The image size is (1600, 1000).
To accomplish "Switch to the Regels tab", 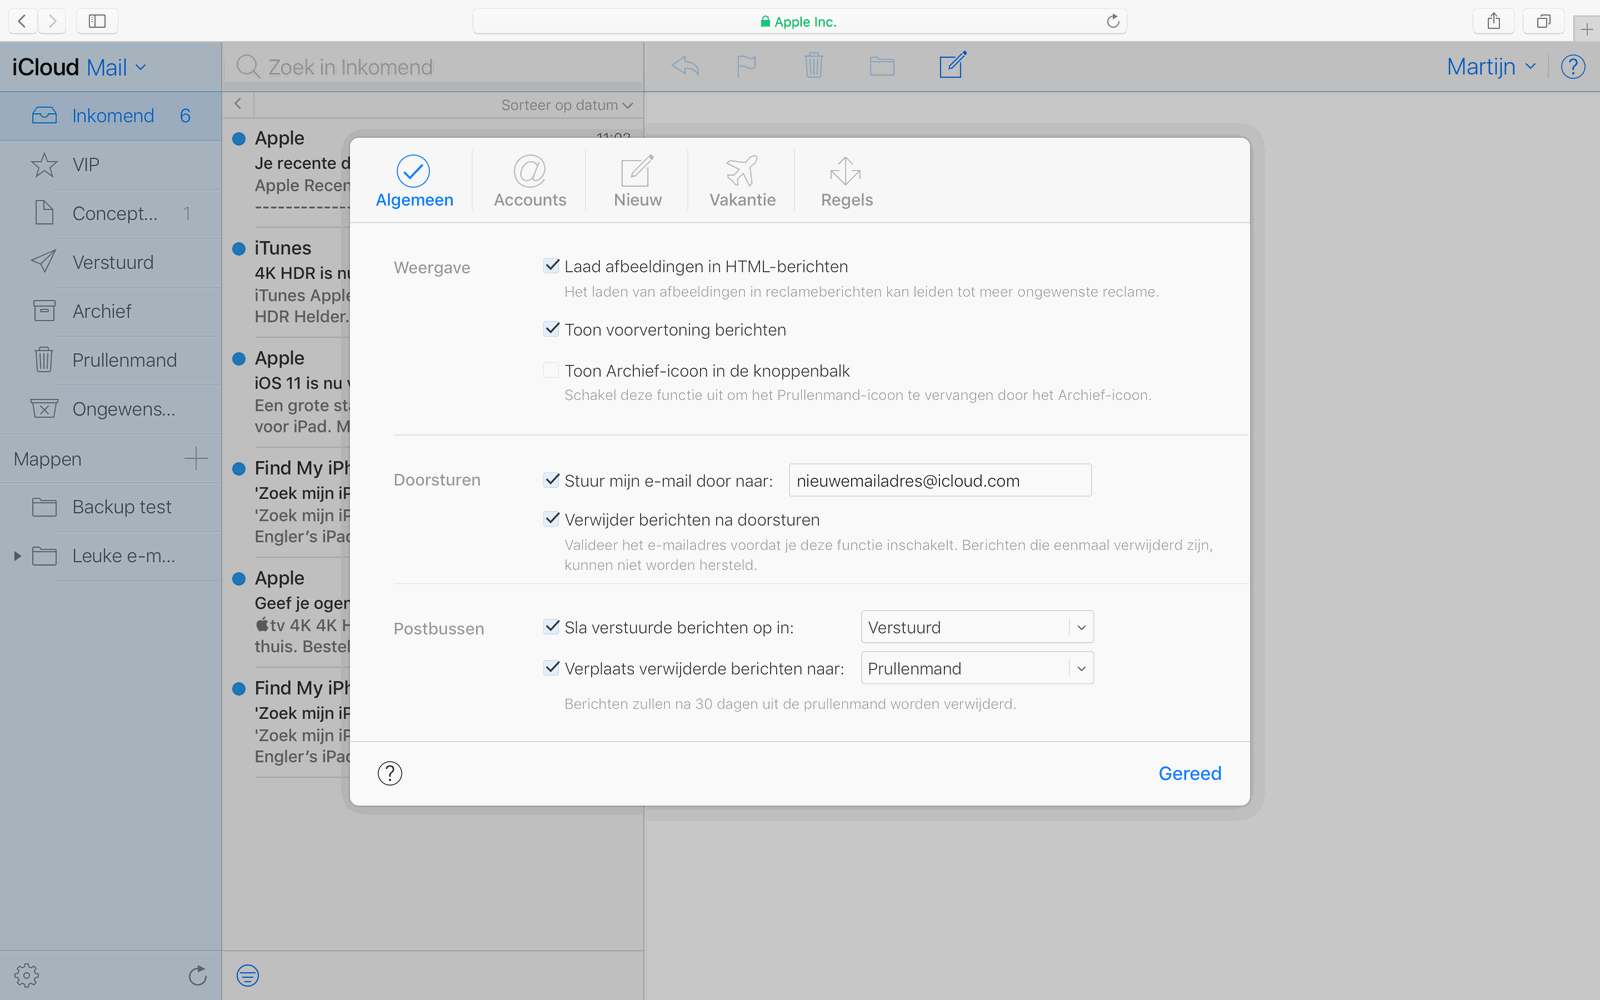I will pyautogui.click(x=847, y=181).
